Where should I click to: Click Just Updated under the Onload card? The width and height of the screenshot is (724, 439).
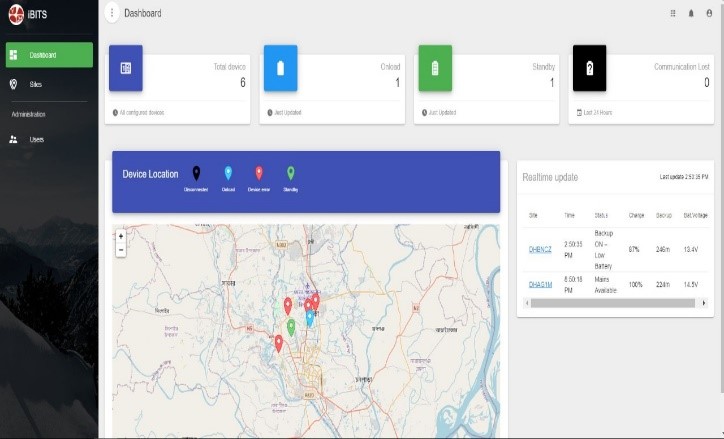coord(287,113)
